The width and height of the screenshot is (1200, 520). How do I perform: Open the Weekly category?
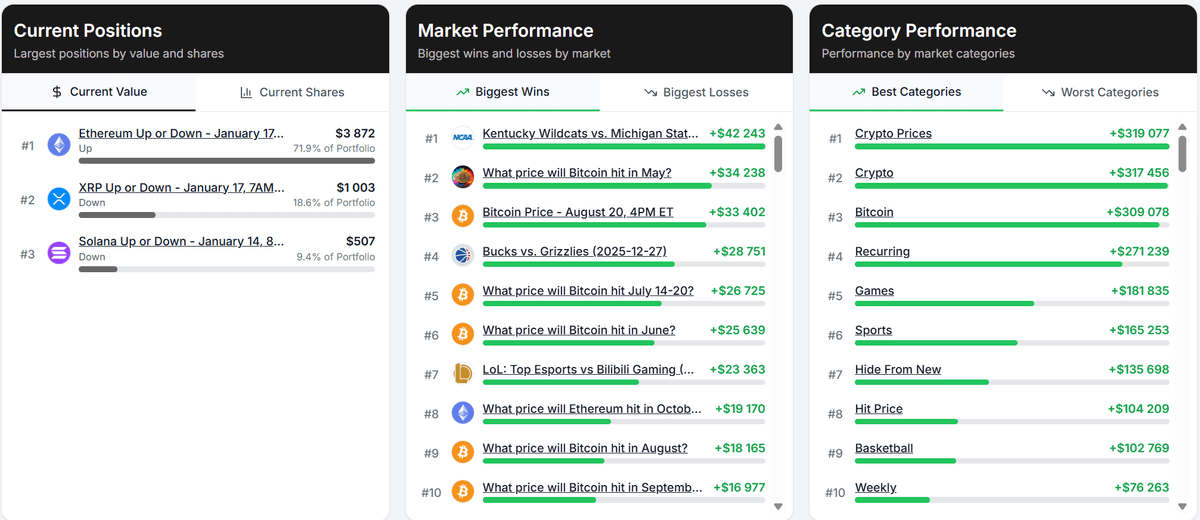coord(876,487)
